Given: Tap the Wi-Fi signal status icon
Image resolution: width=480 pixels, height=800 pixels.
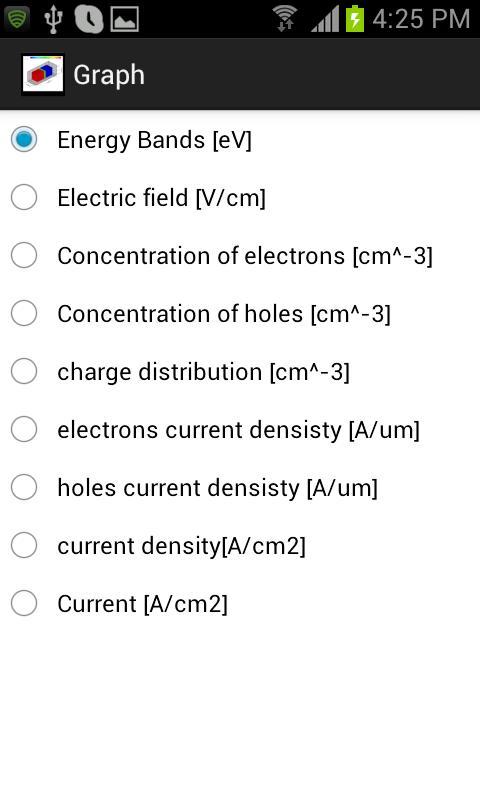Looking at the screenshot, I should click(x=285, y=19).
